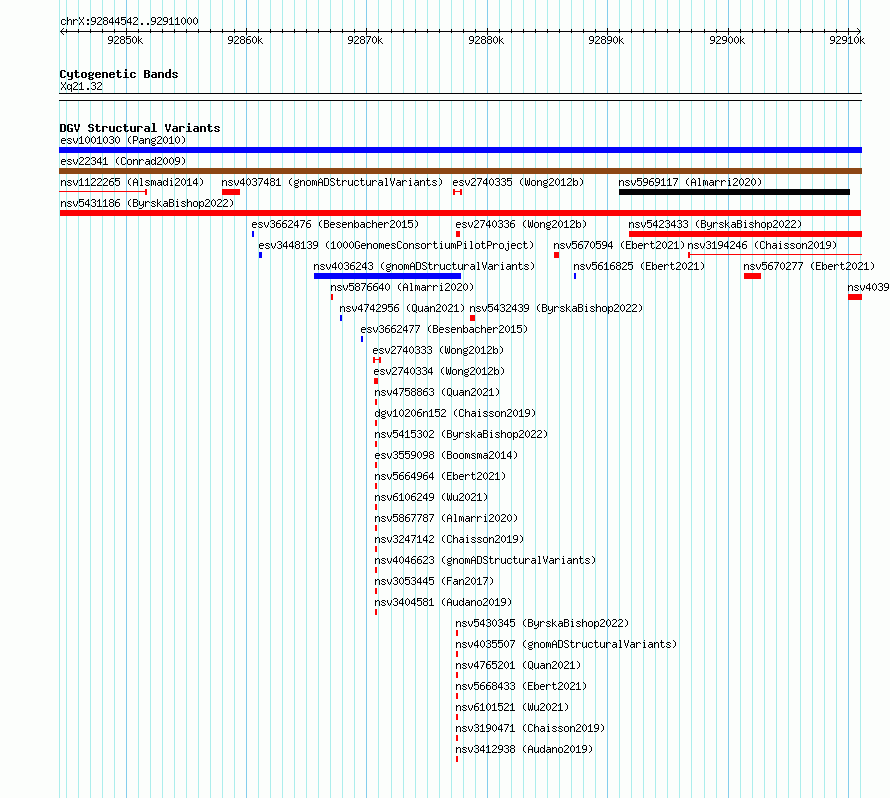Click the brown esv22341 (Conrad2009) variant bar
The width and height of the screenshot is (890, 798).
460,171
